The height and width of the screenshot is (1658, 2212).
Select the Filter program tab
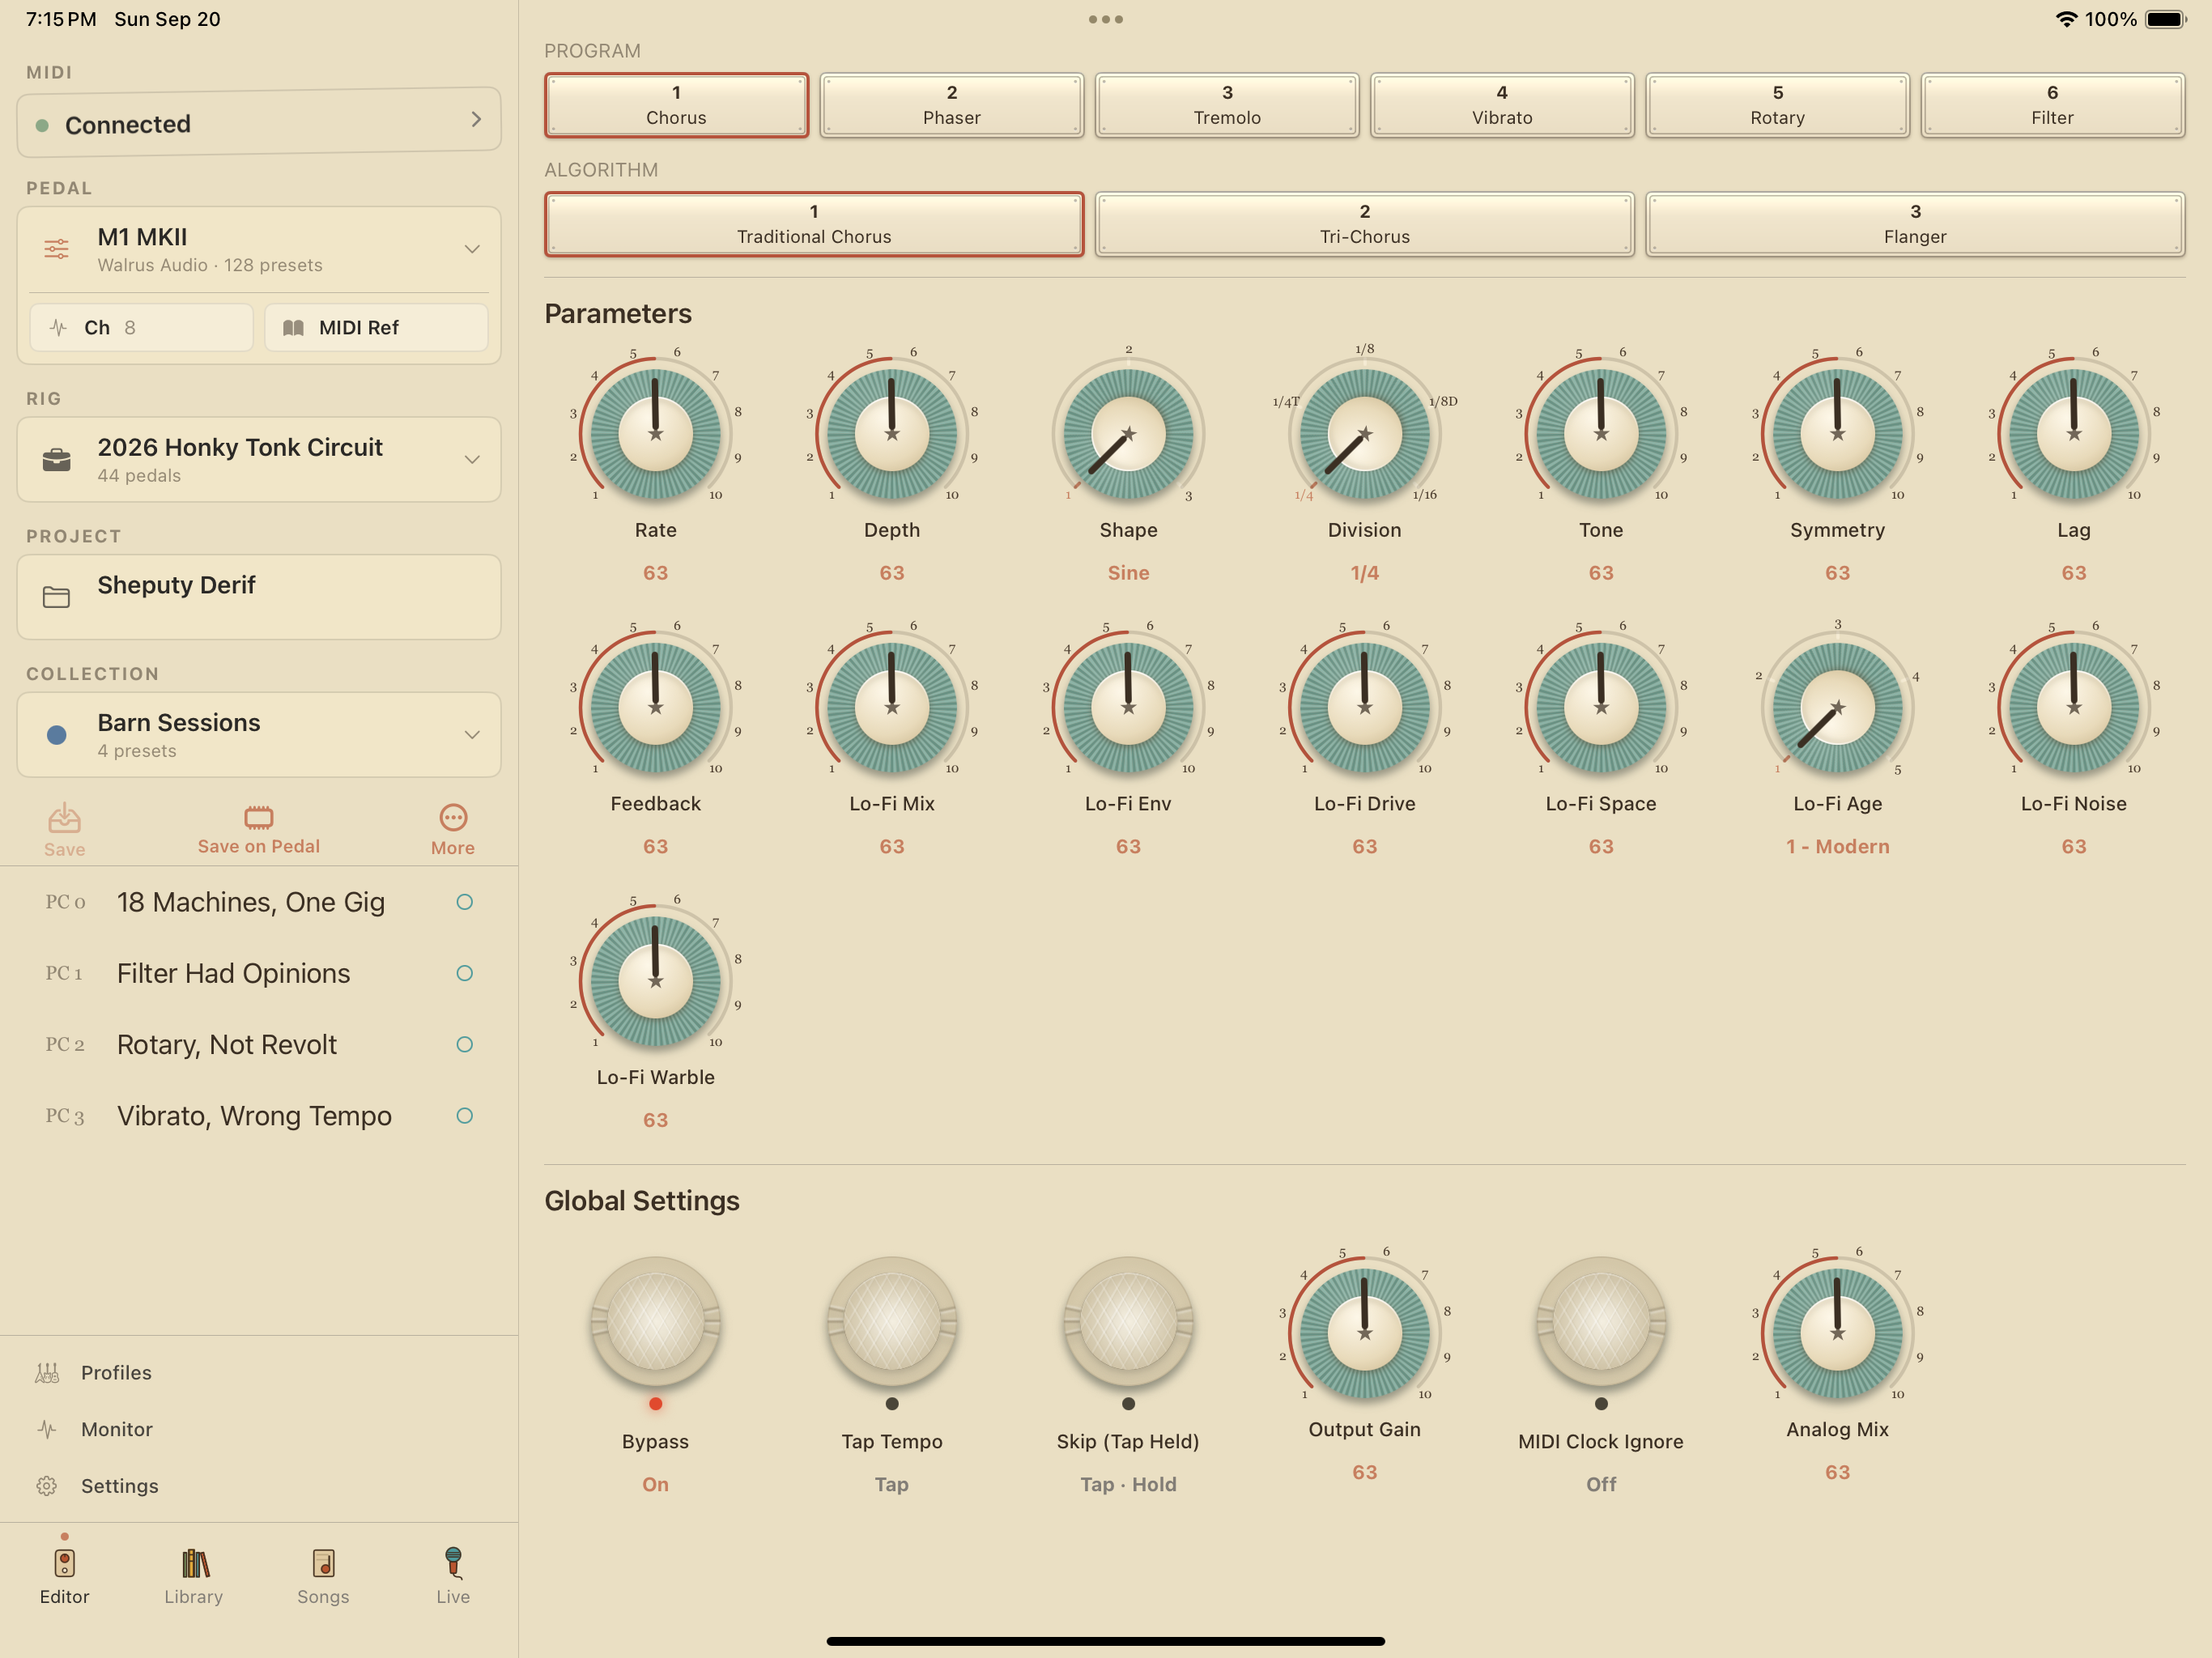pos(2052,105)
